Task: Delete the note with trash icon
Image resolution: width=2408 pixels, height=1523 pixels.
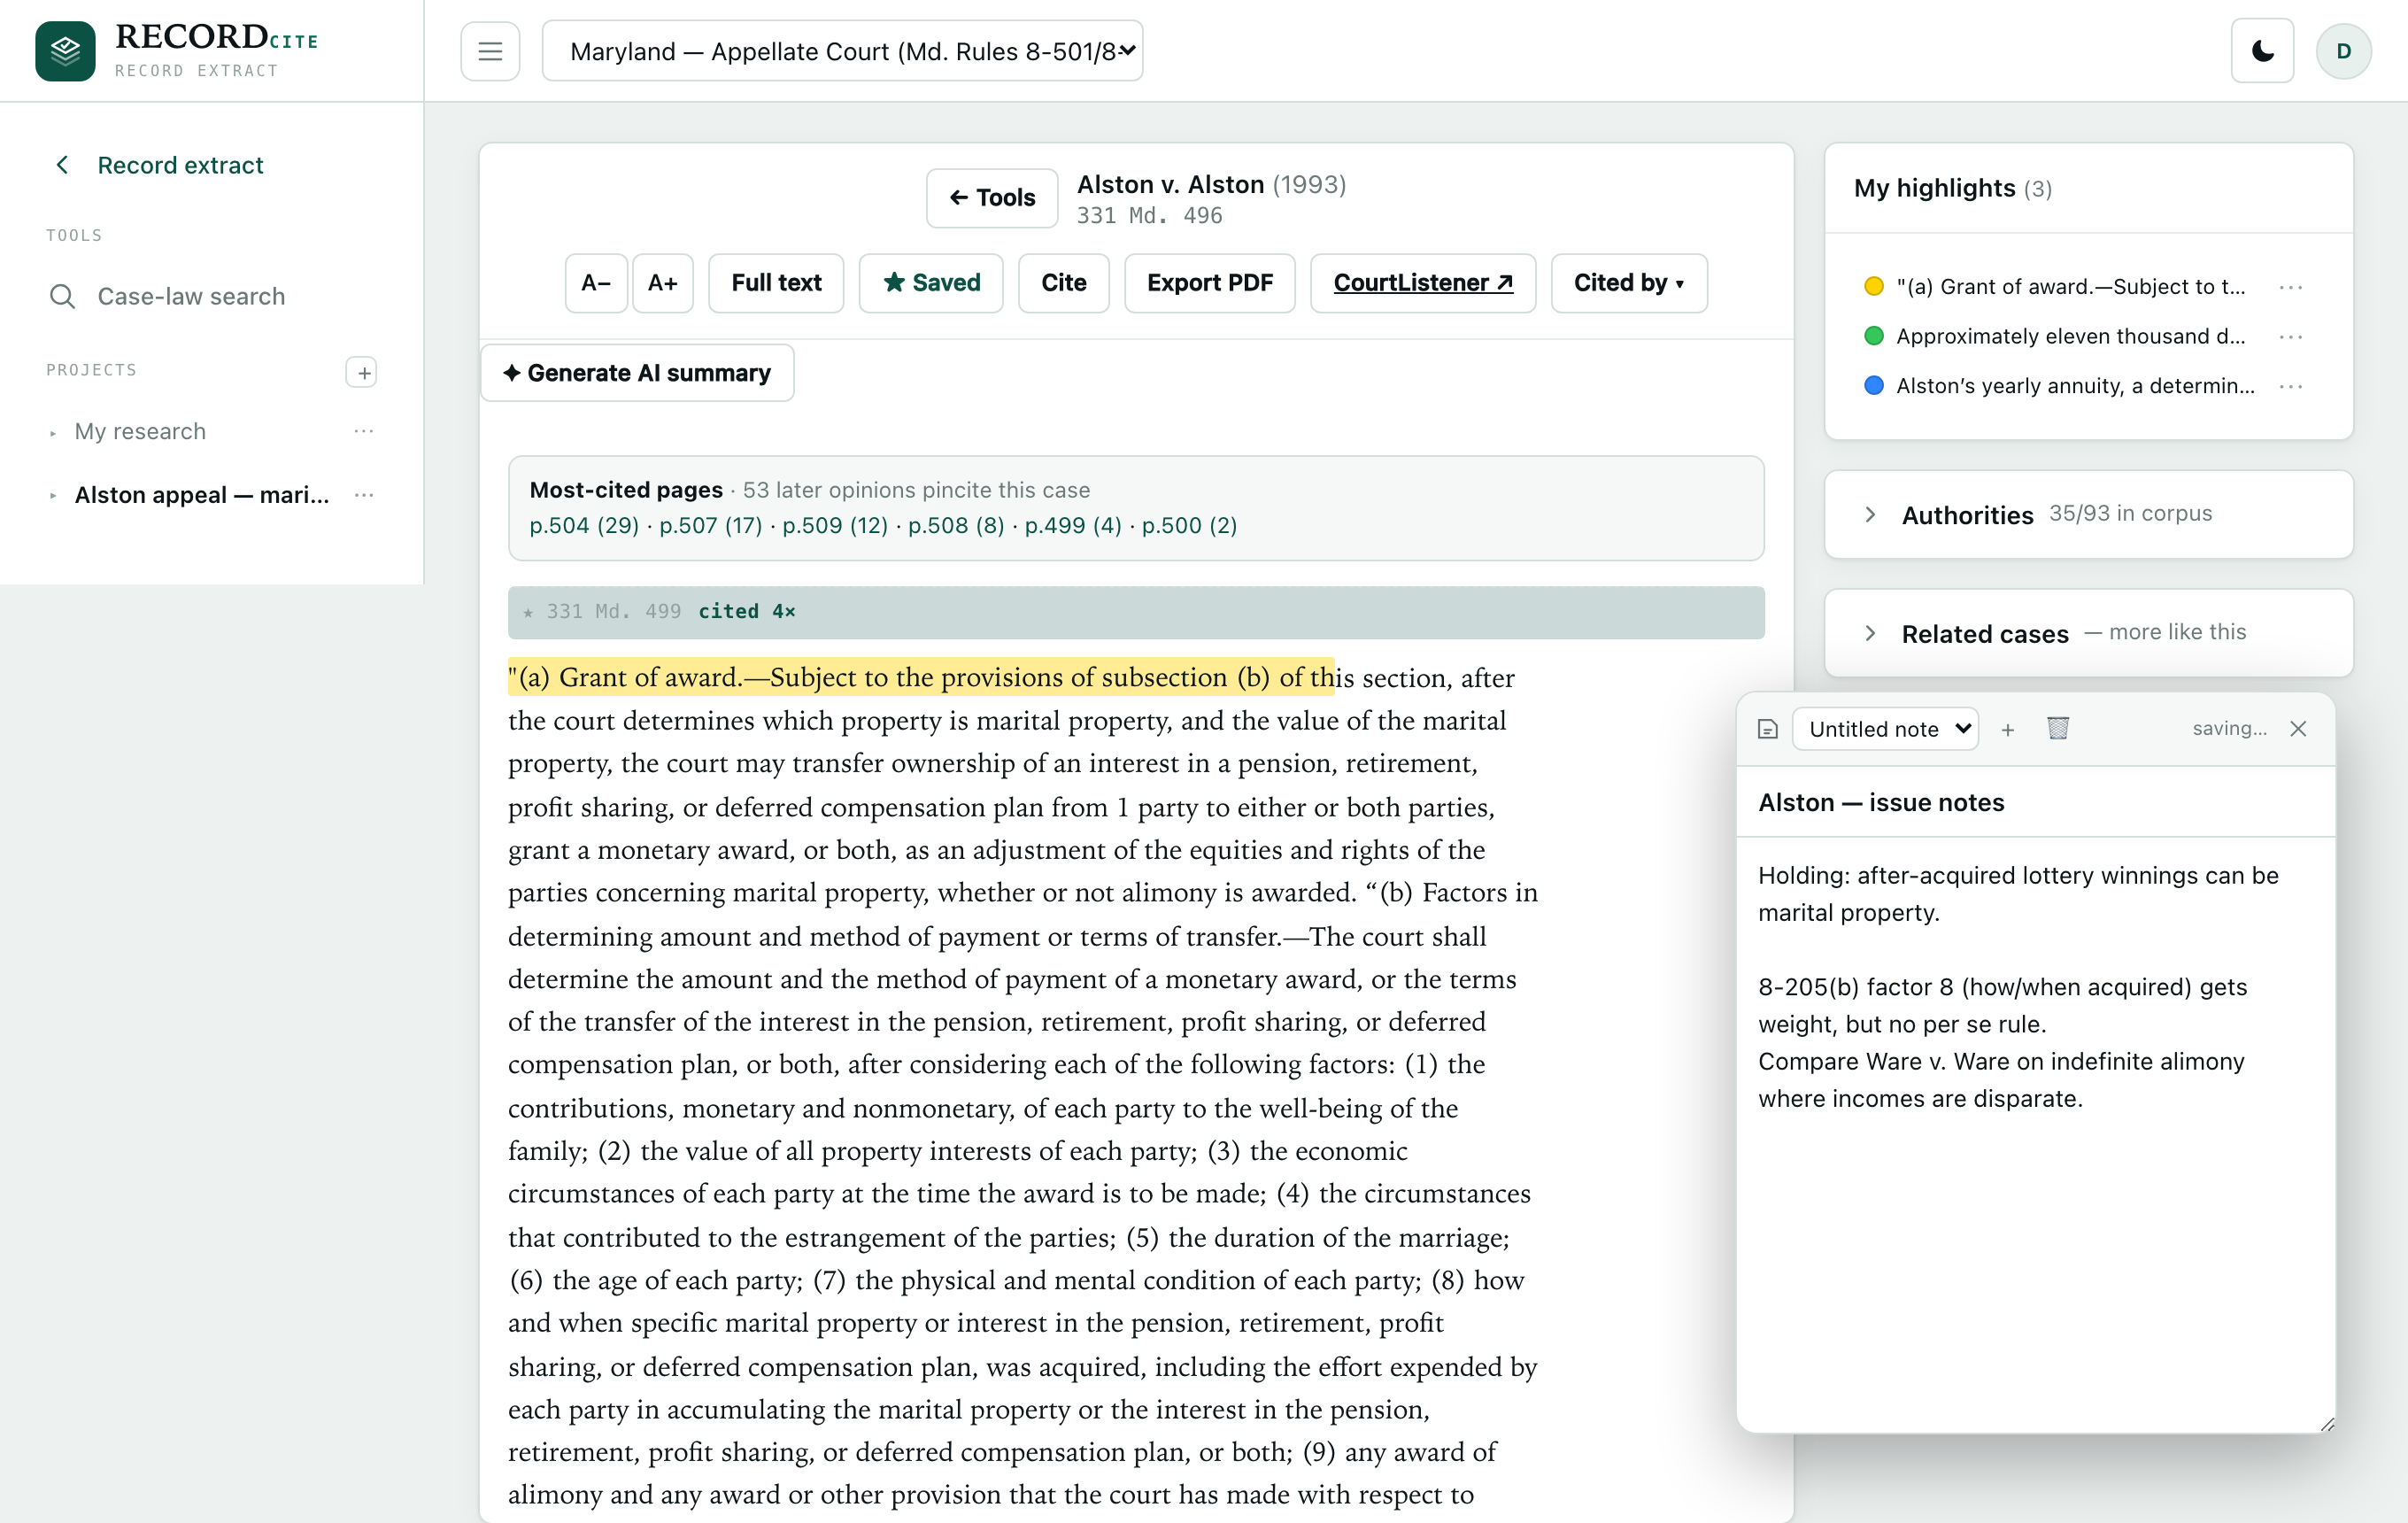Action: (x=2057, y=728)
